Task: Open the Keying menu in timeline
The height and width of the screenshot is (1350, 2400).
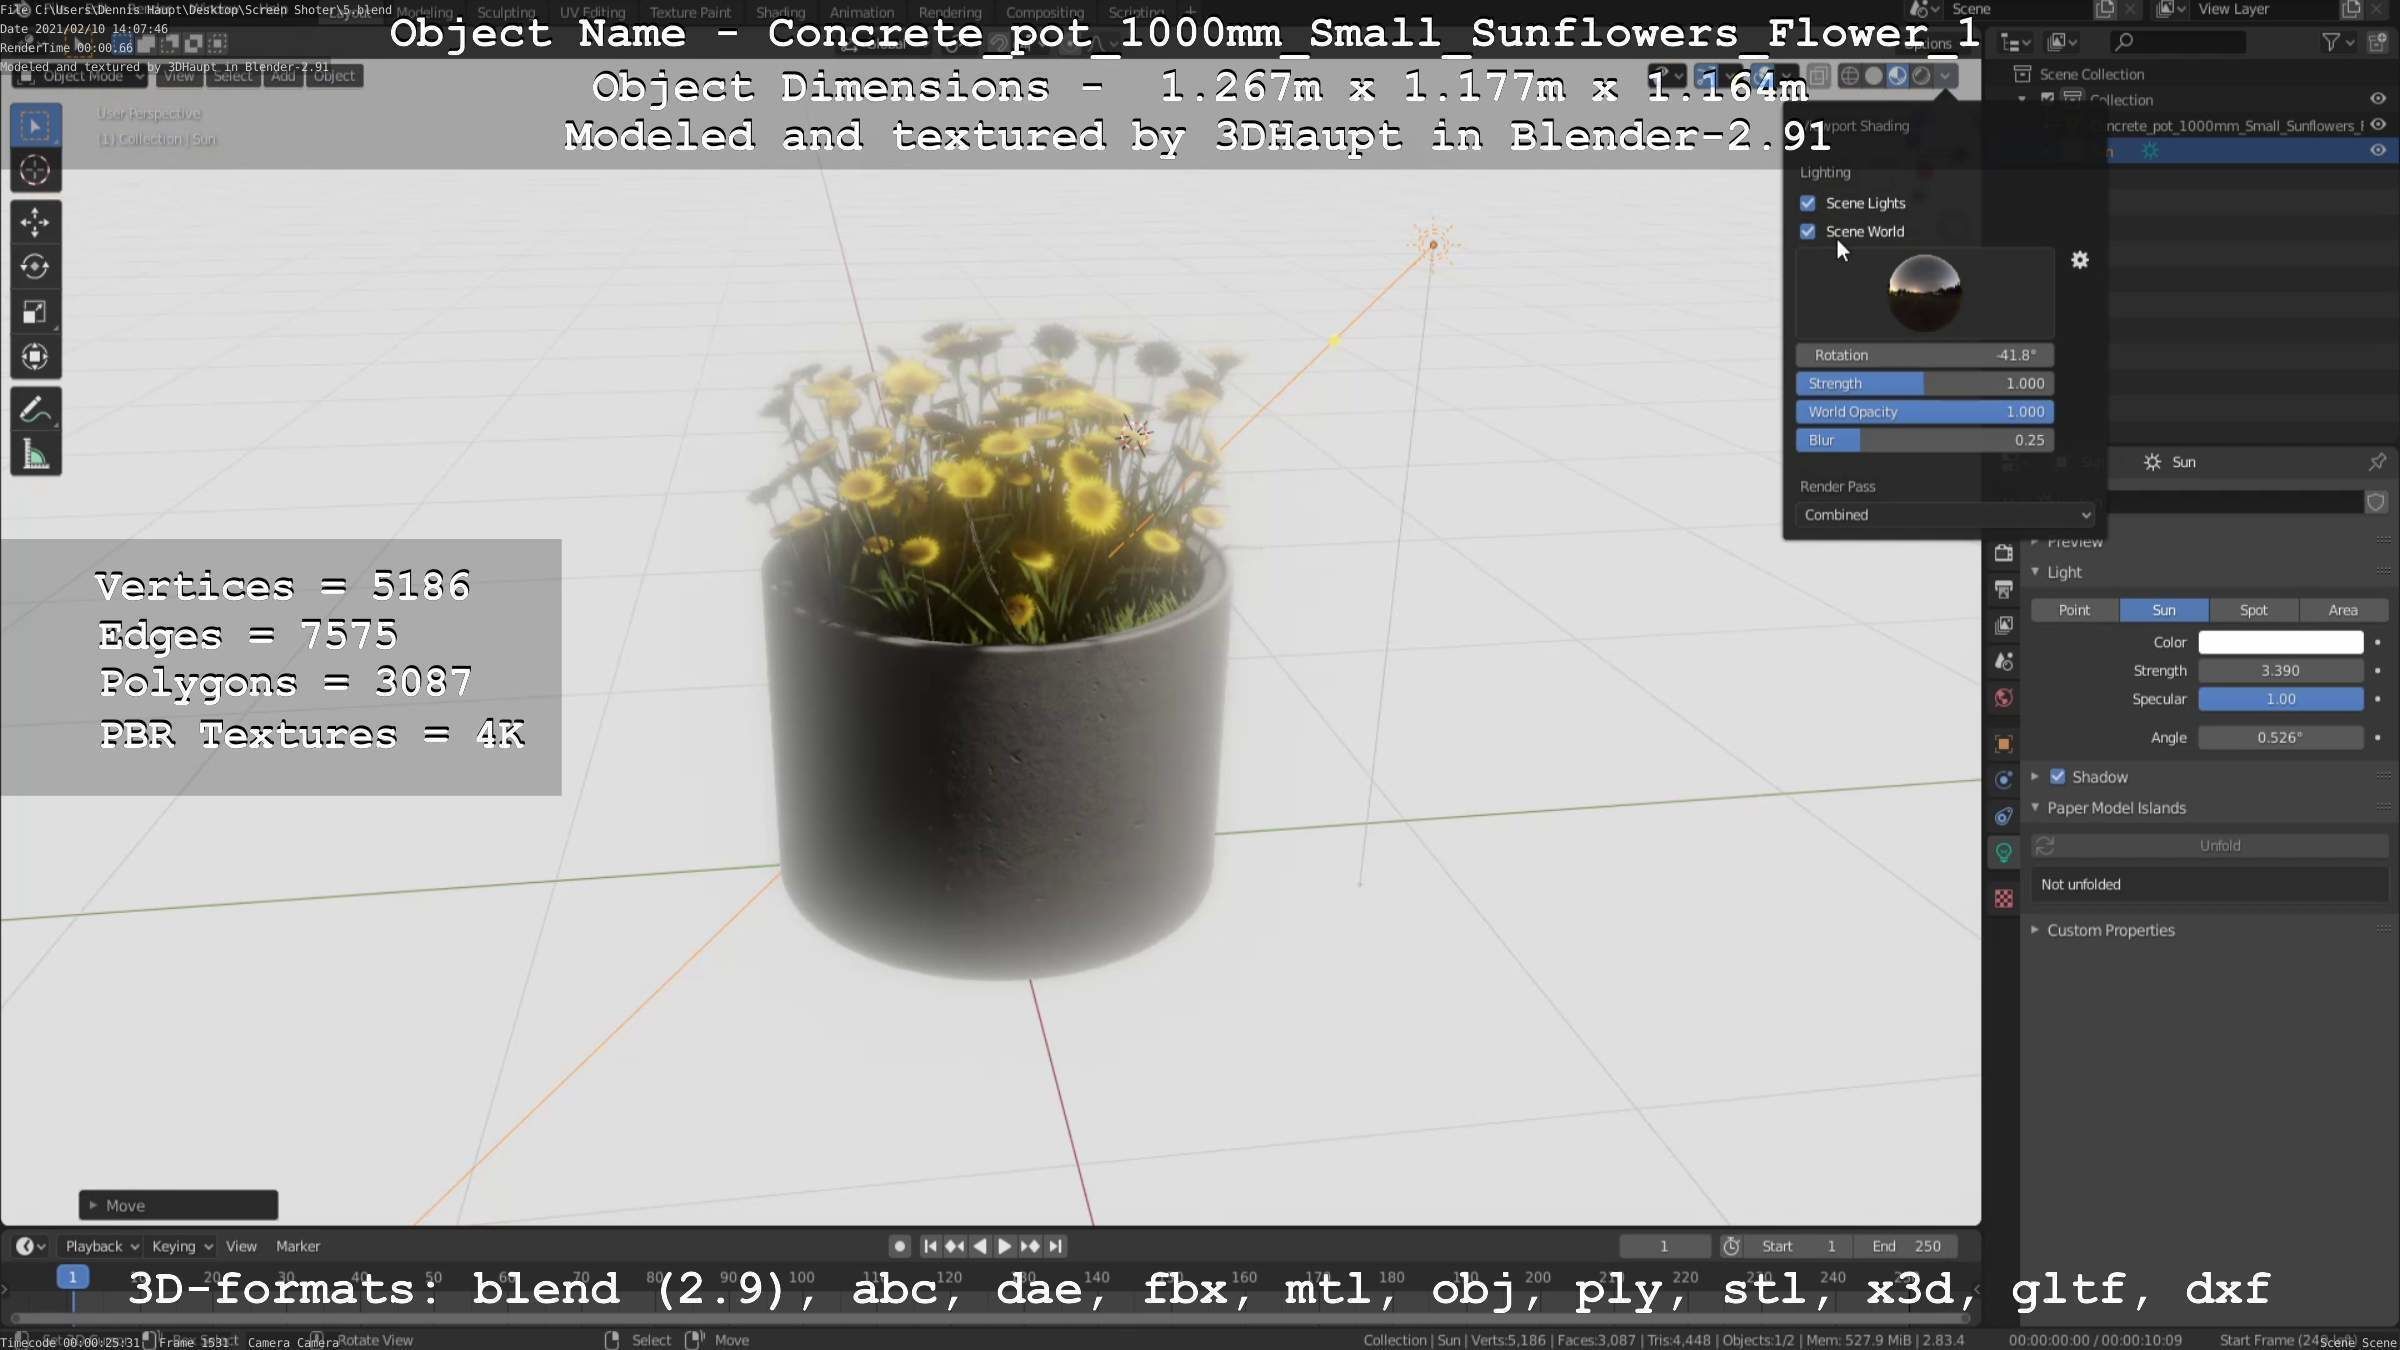Action: 181,1246
